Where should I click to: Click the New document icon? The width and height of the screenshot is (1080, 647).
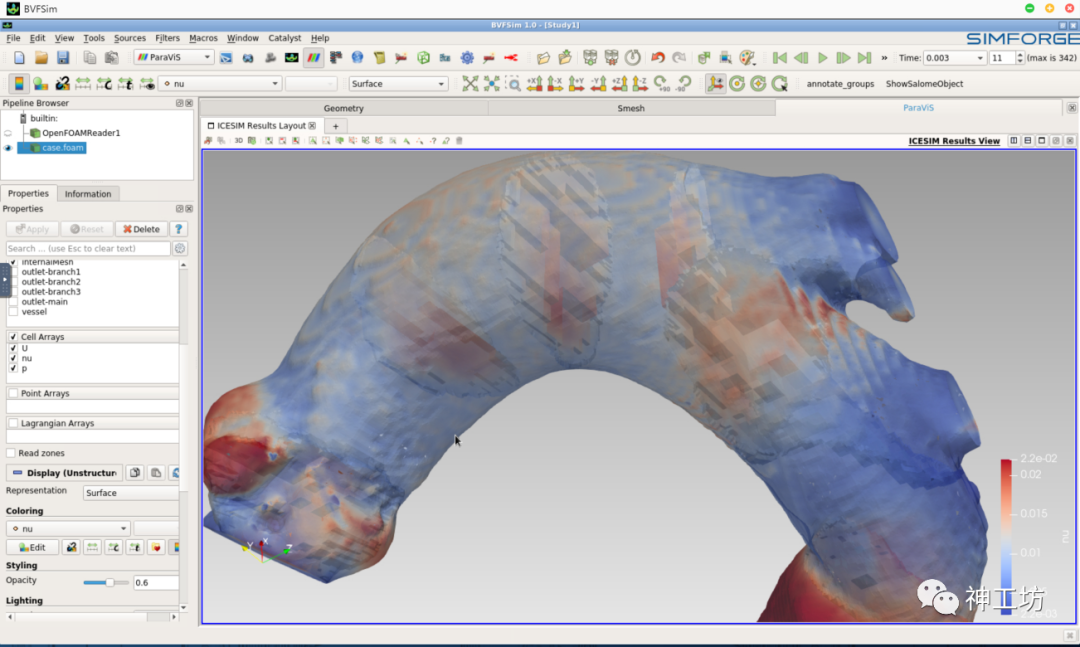point(19,58)
